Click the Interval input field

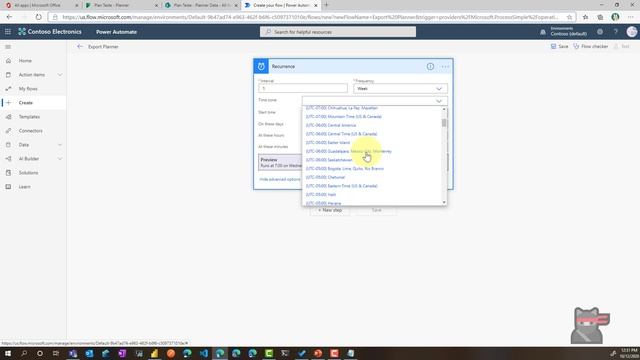click(303, 88)
